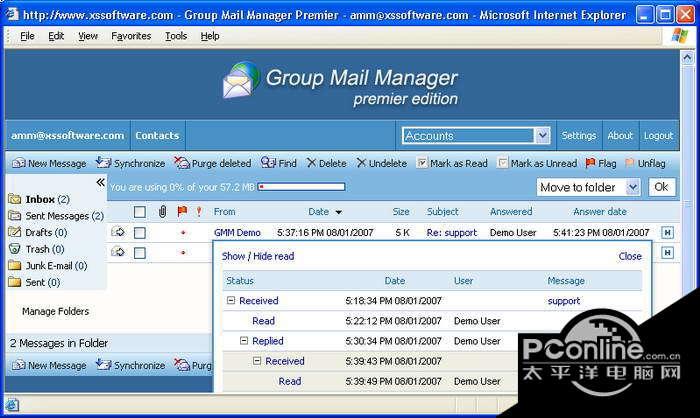Collapse the 5:39:43 PM Received entry

tap(257, 361)
